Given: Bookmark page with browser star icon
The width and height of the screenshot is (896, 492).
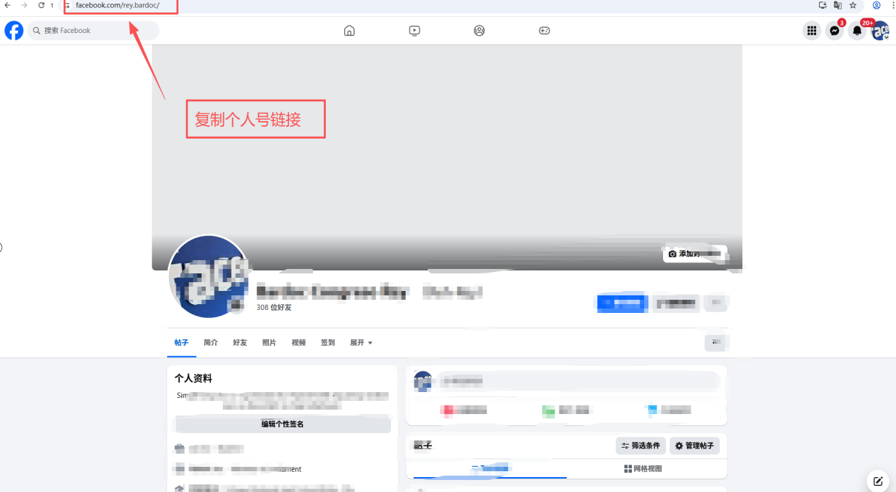Looking at the screenshot, I should click(853, 6).
